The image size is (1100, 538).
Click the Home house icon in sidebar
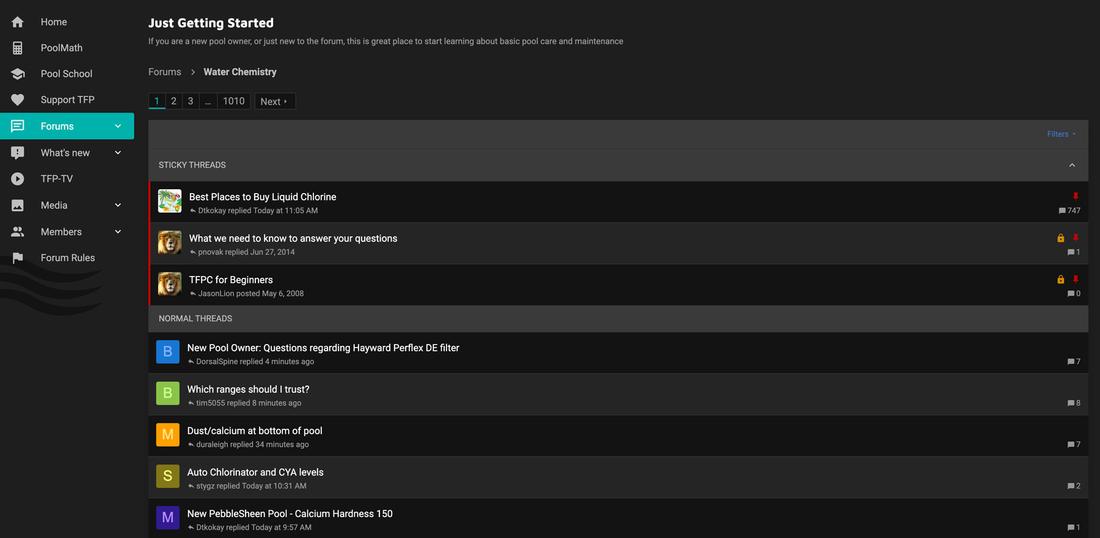pos(17,21)
